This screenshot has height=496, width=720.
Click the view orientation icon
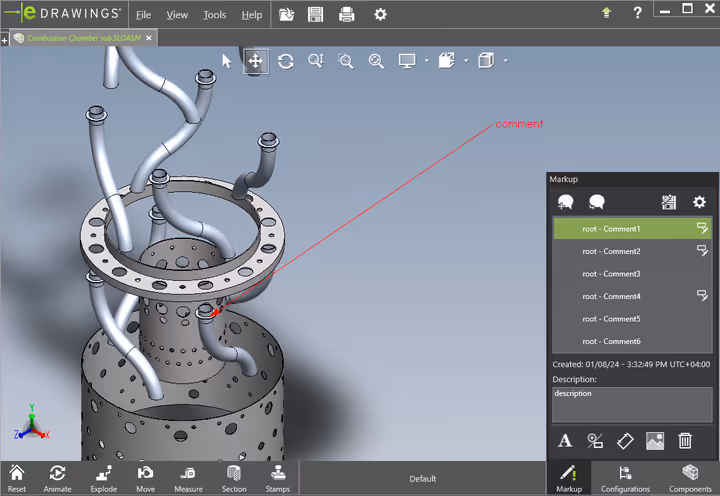tap(446, 61)
